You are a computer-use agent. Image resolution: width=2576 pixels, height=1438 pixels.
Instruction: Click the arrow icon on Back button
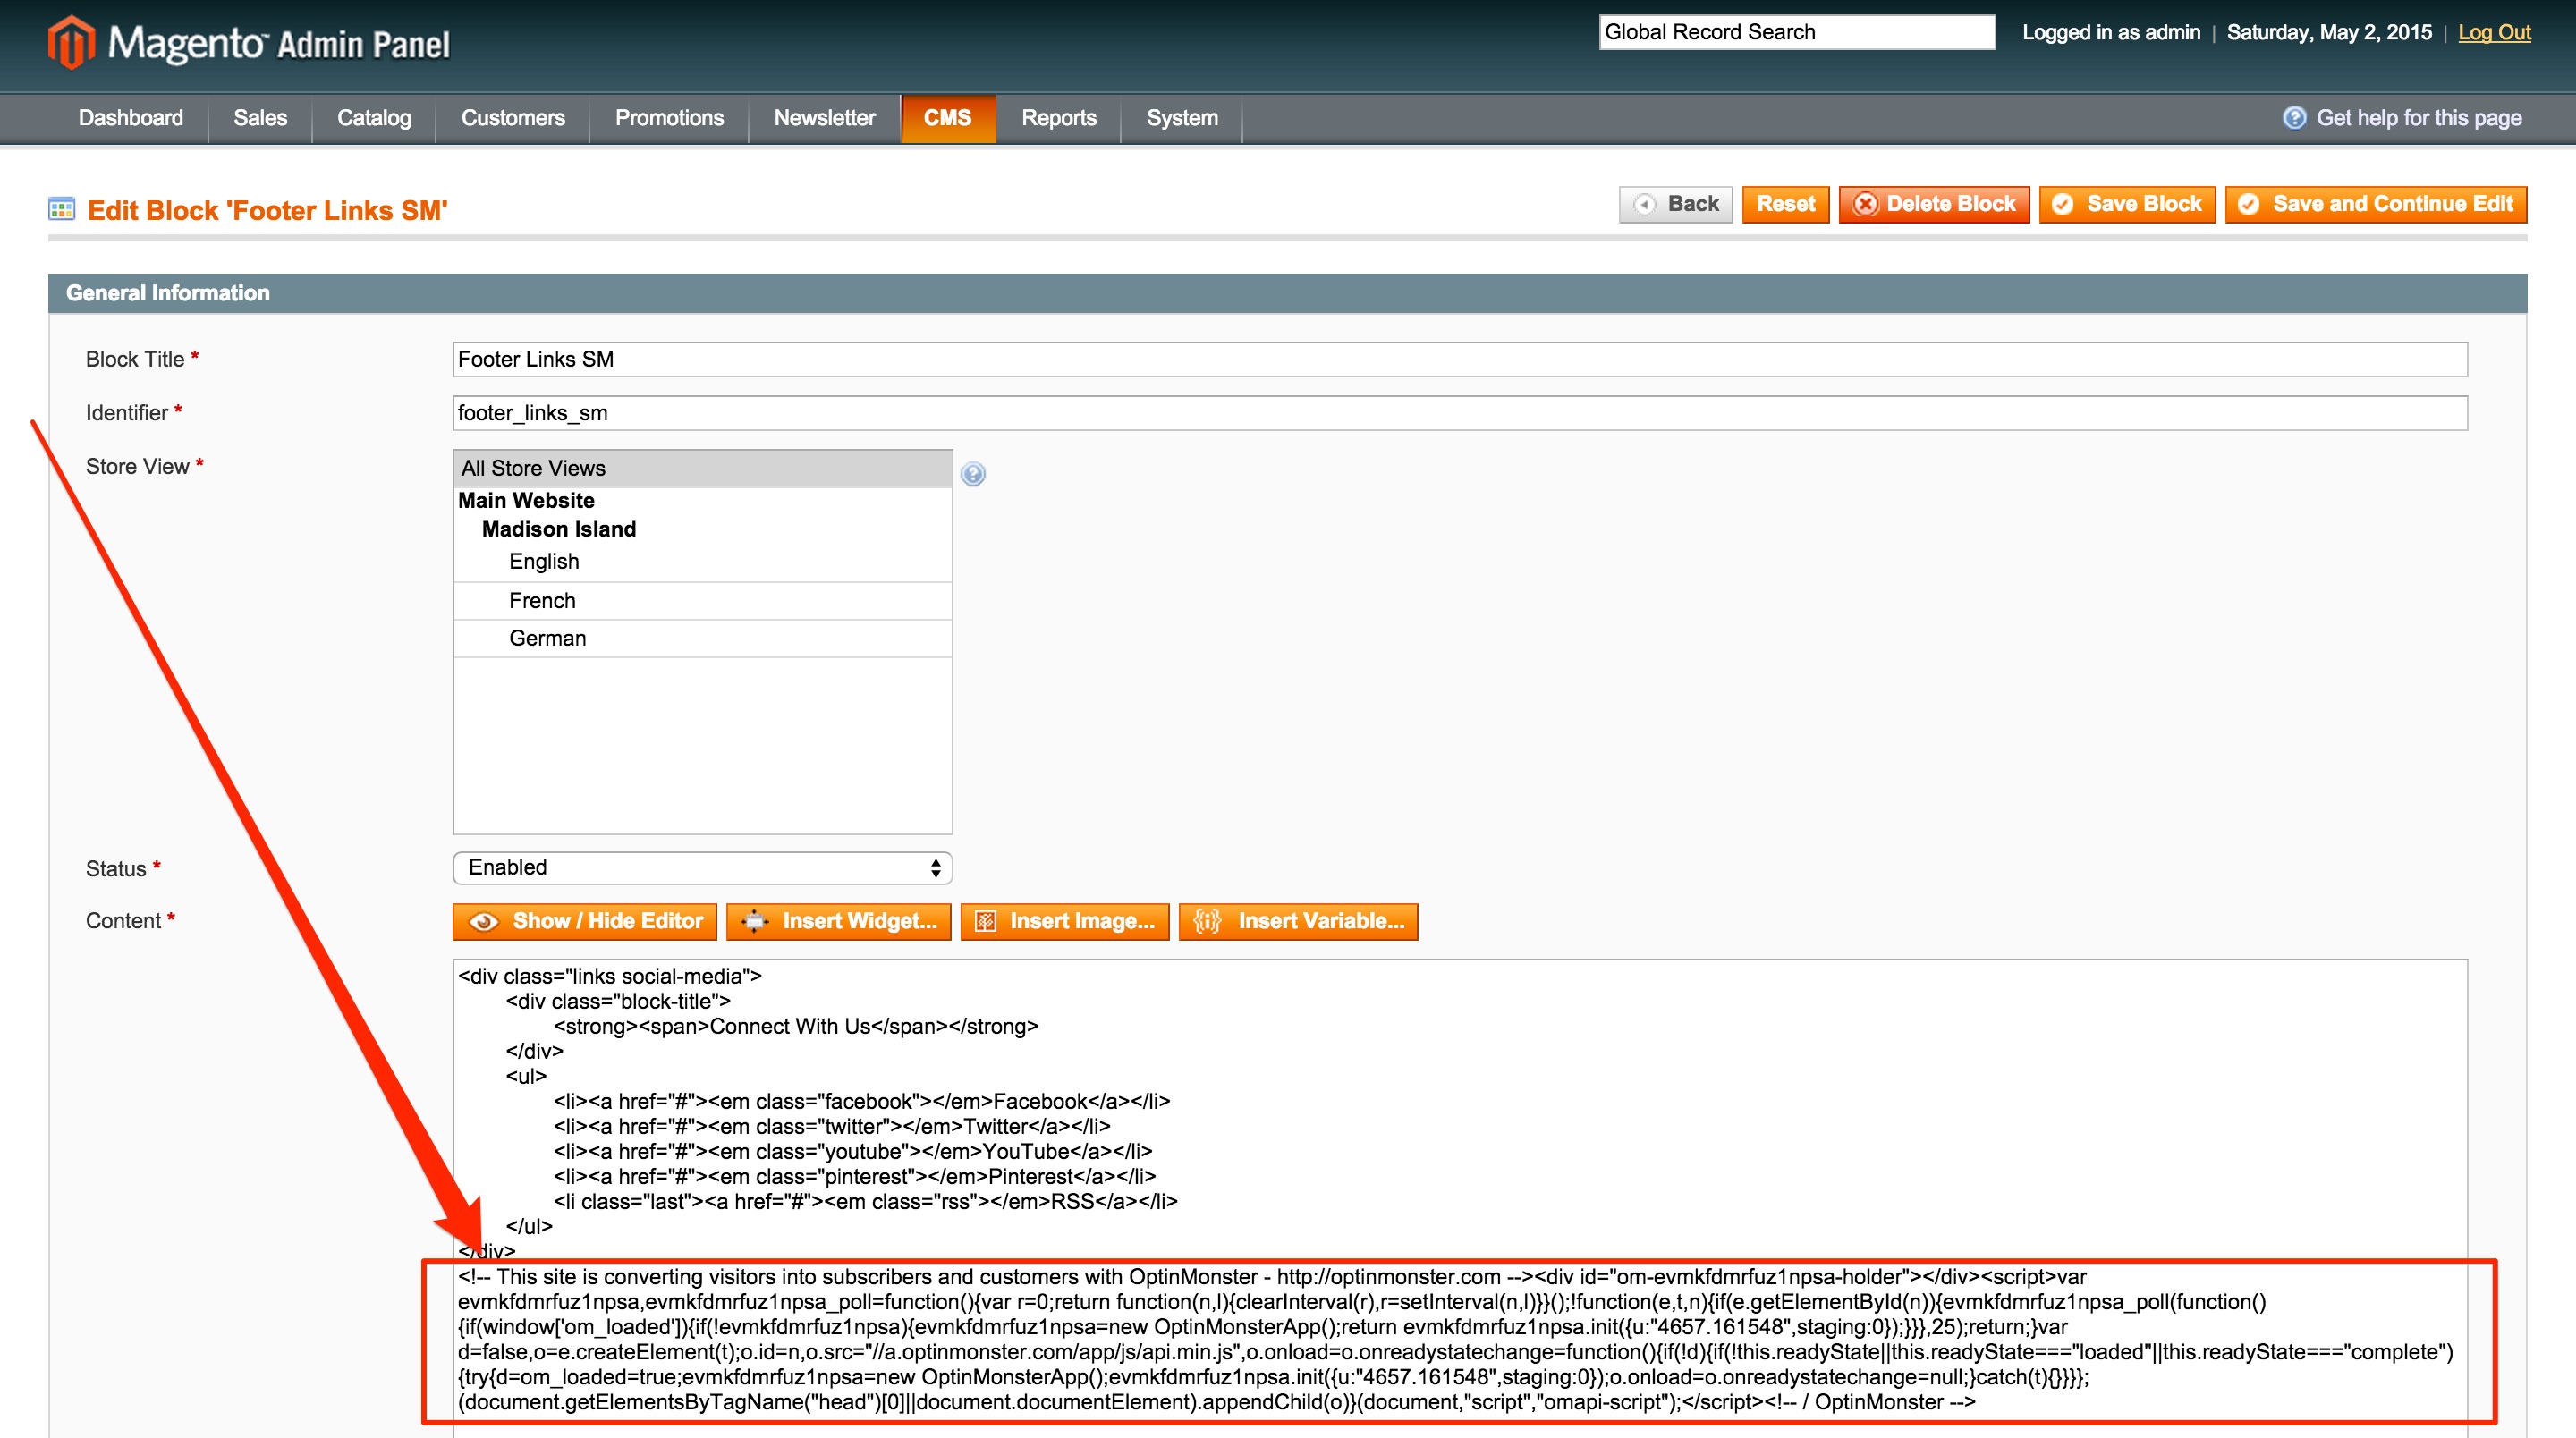pyautogui.click(x=1645, y=205)
